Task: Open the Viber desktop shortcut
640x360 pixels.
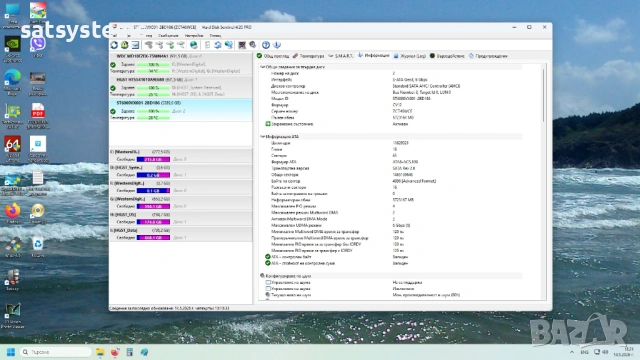Action: click(38, 46)
